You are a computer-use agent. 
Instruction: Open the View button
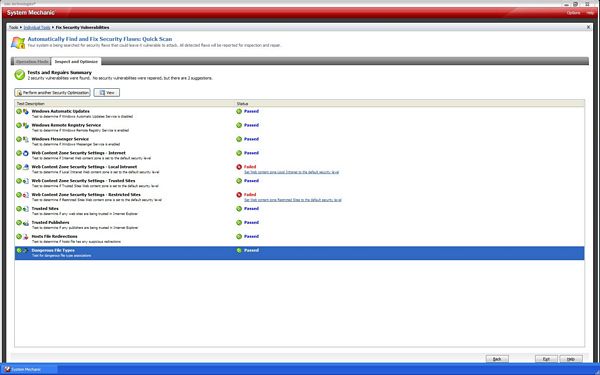[107, 93]
